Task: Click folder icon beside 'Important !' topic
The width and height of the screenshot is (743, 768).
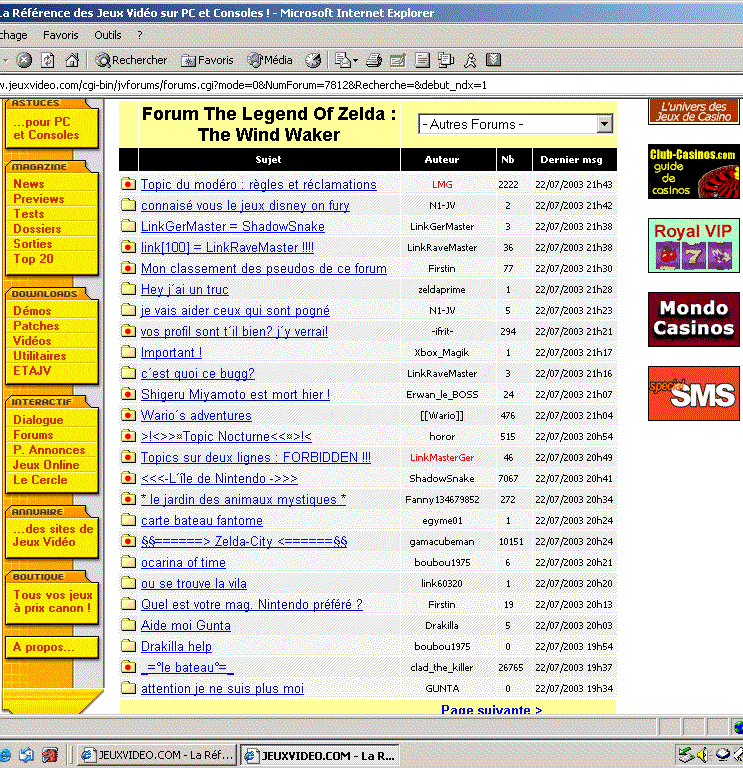Action: 128,352
